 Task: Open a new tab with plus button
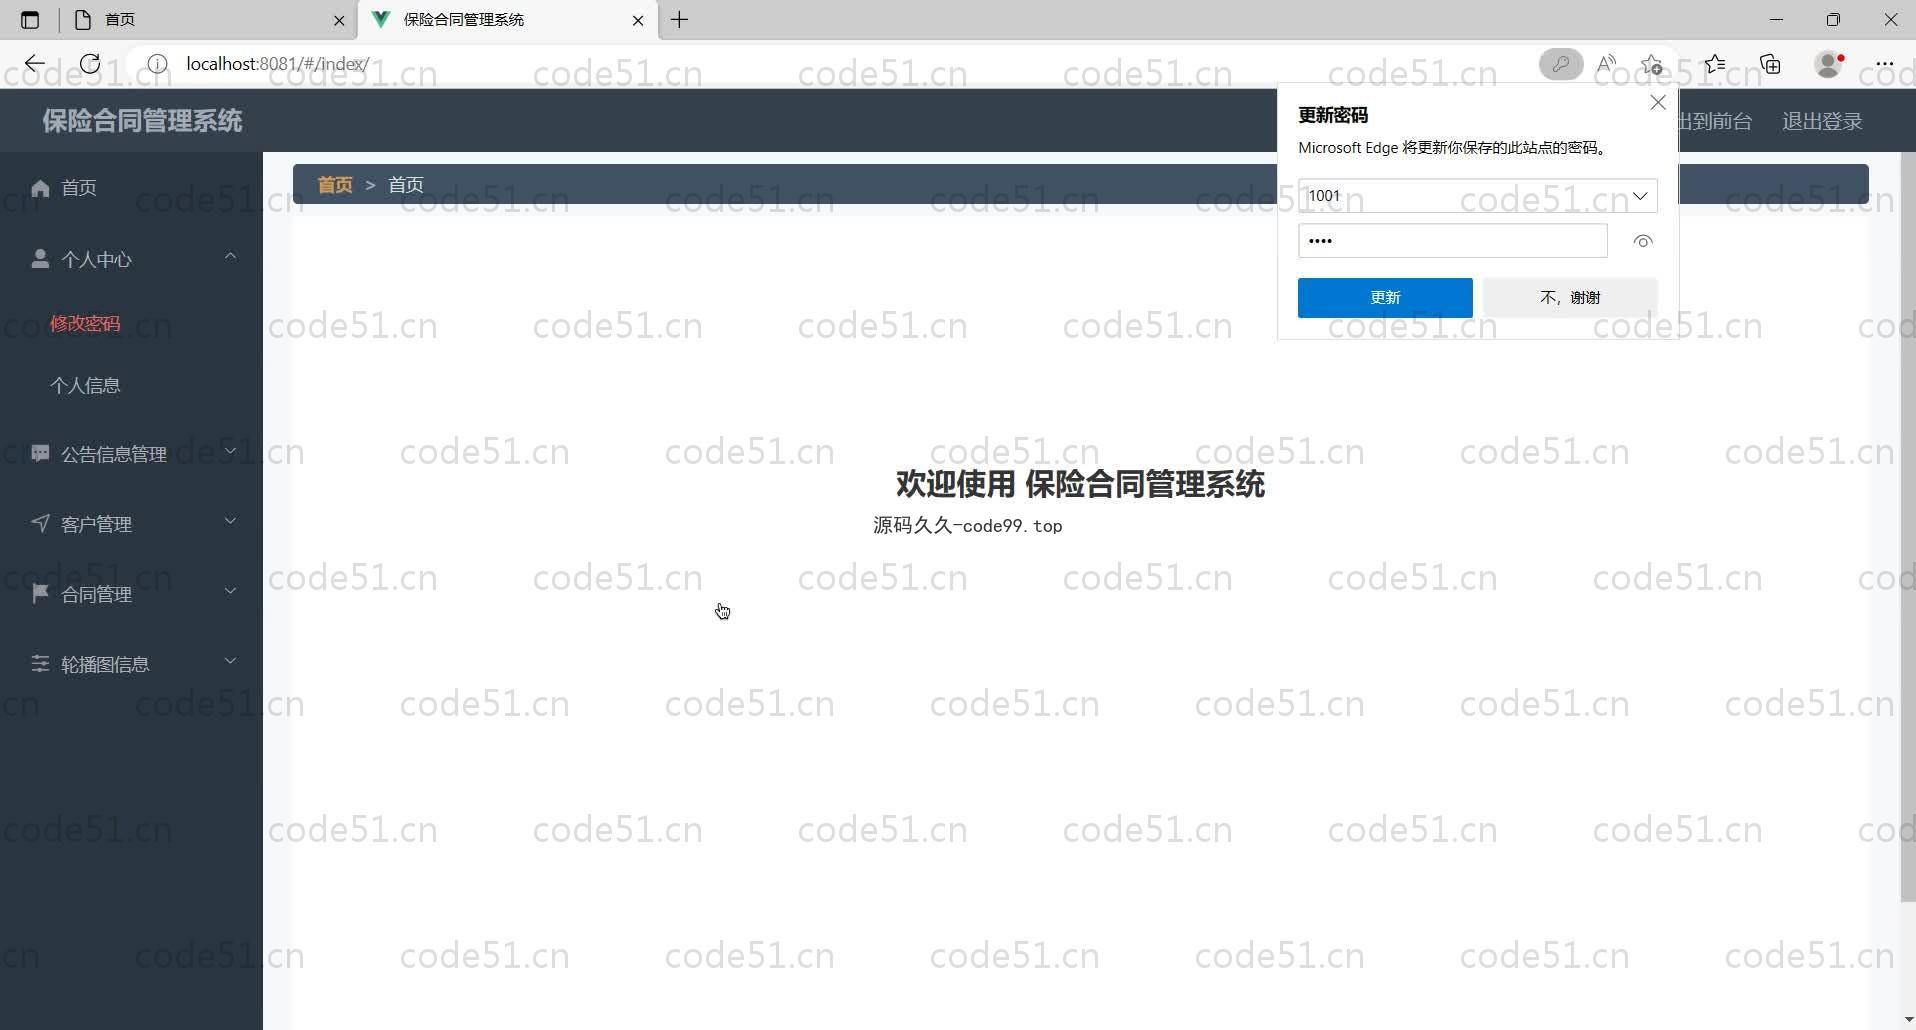click(680, 20)
